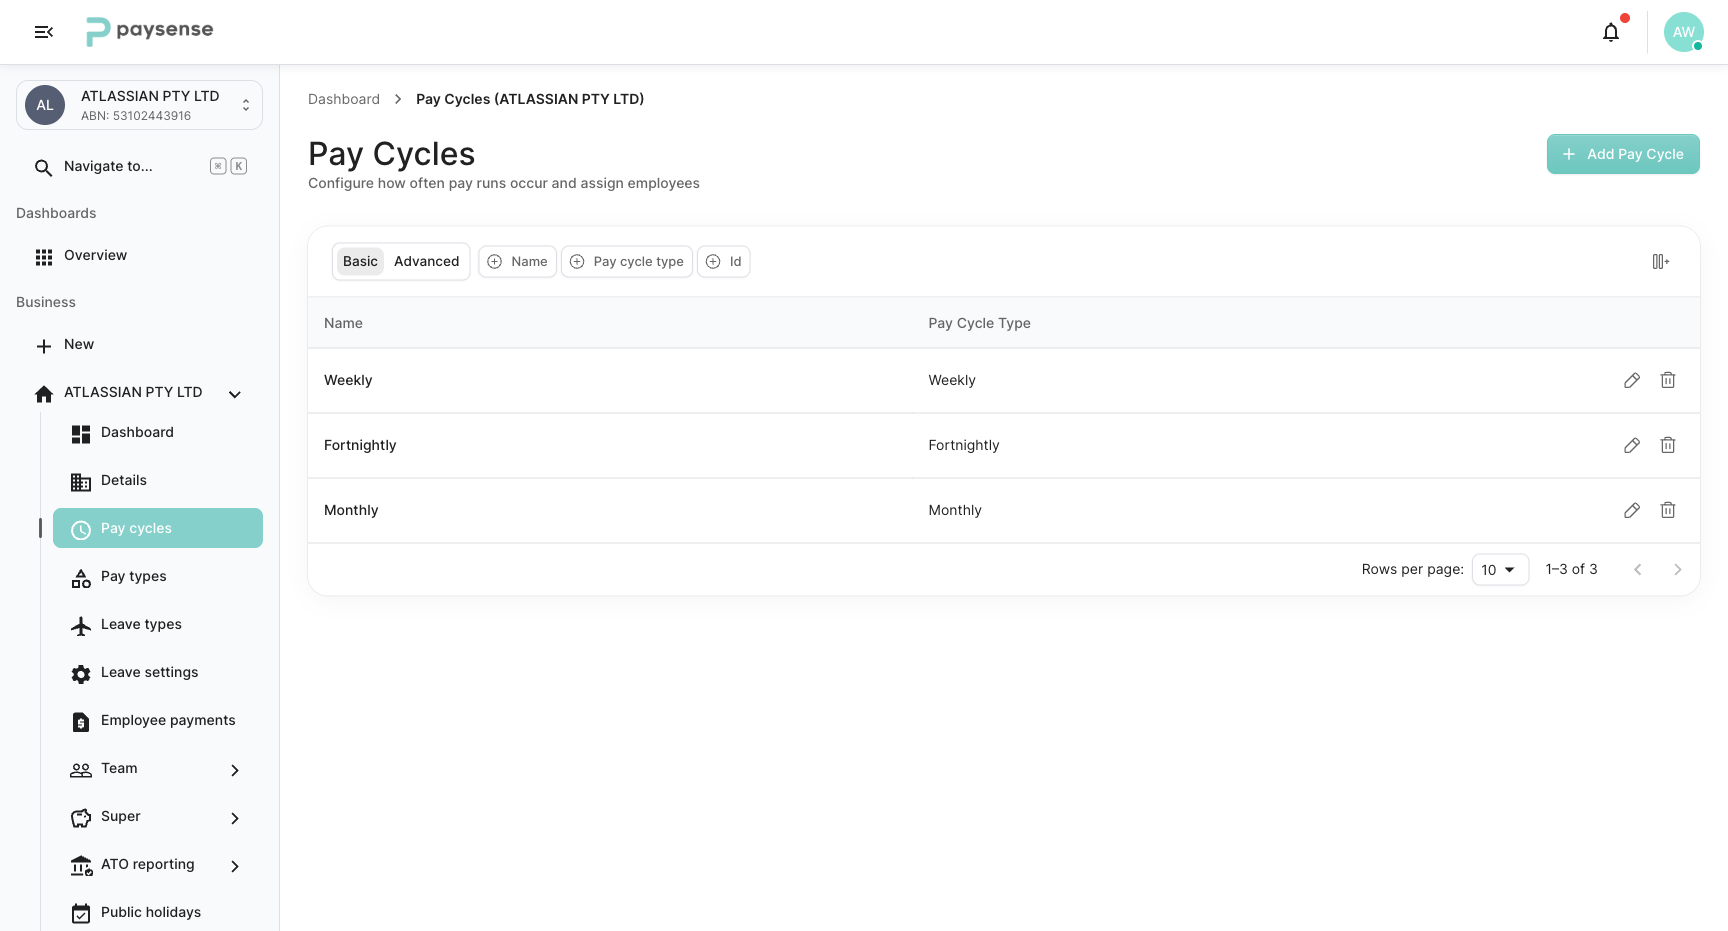Open Leave settings page

click(x=158, y=672)
